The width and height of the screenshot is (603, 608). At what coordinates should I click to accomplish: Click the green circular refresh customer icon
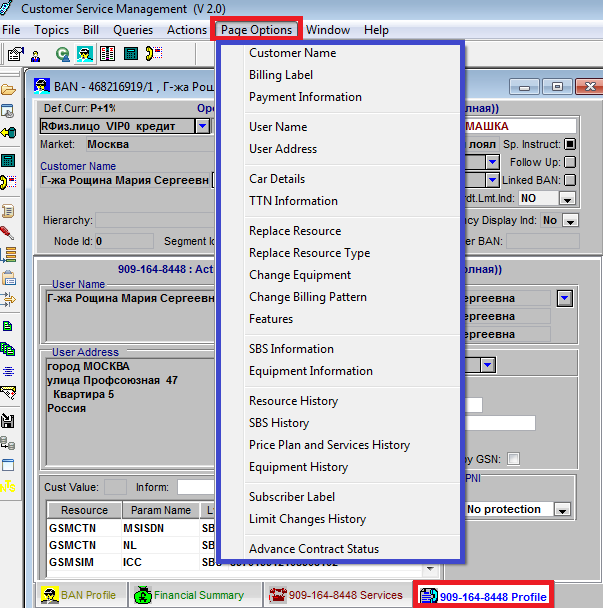[x=62, y=54]
